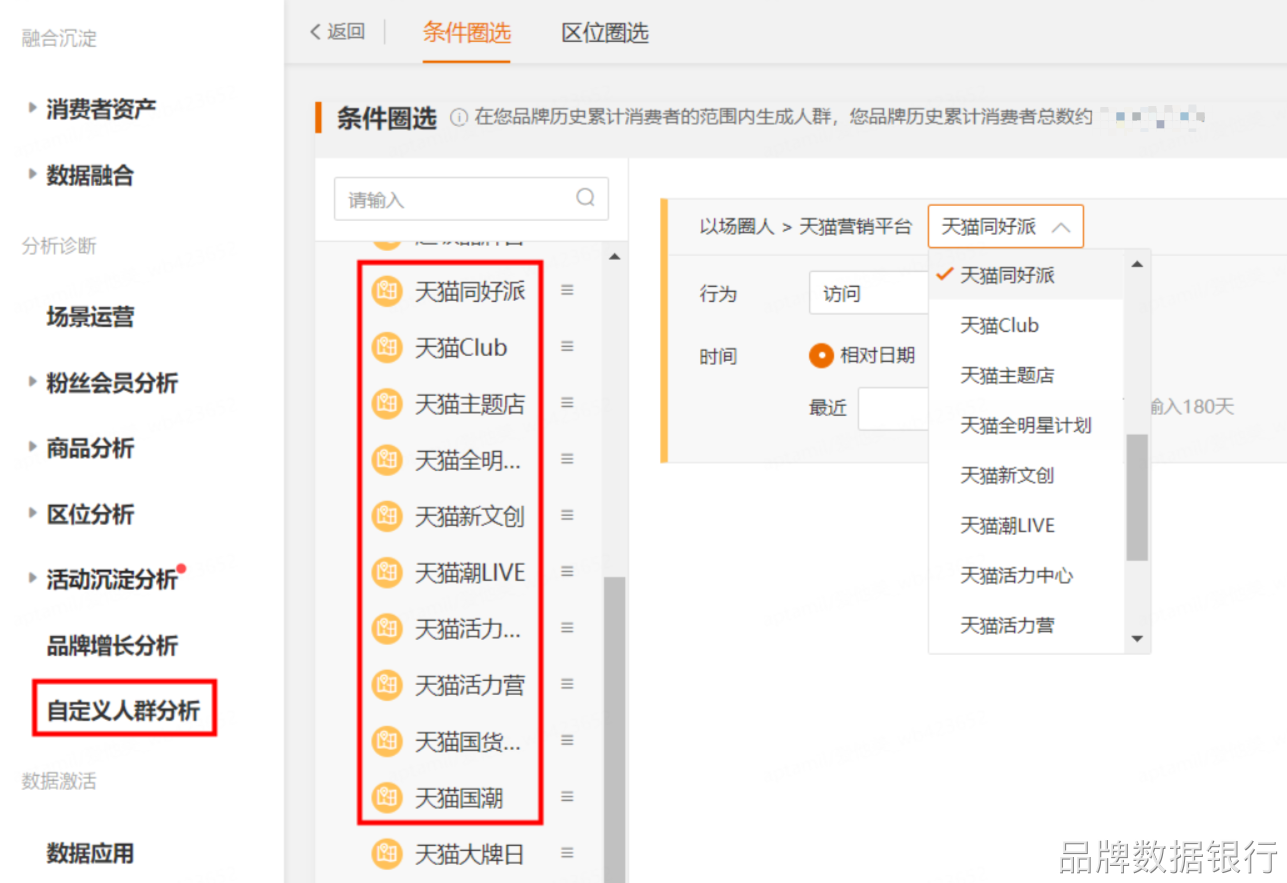Choose 天猫全明星计划 option in the dropdown list
Image resolution: width=1287 pixels, height=883 pixels.
pos(1026,425)
